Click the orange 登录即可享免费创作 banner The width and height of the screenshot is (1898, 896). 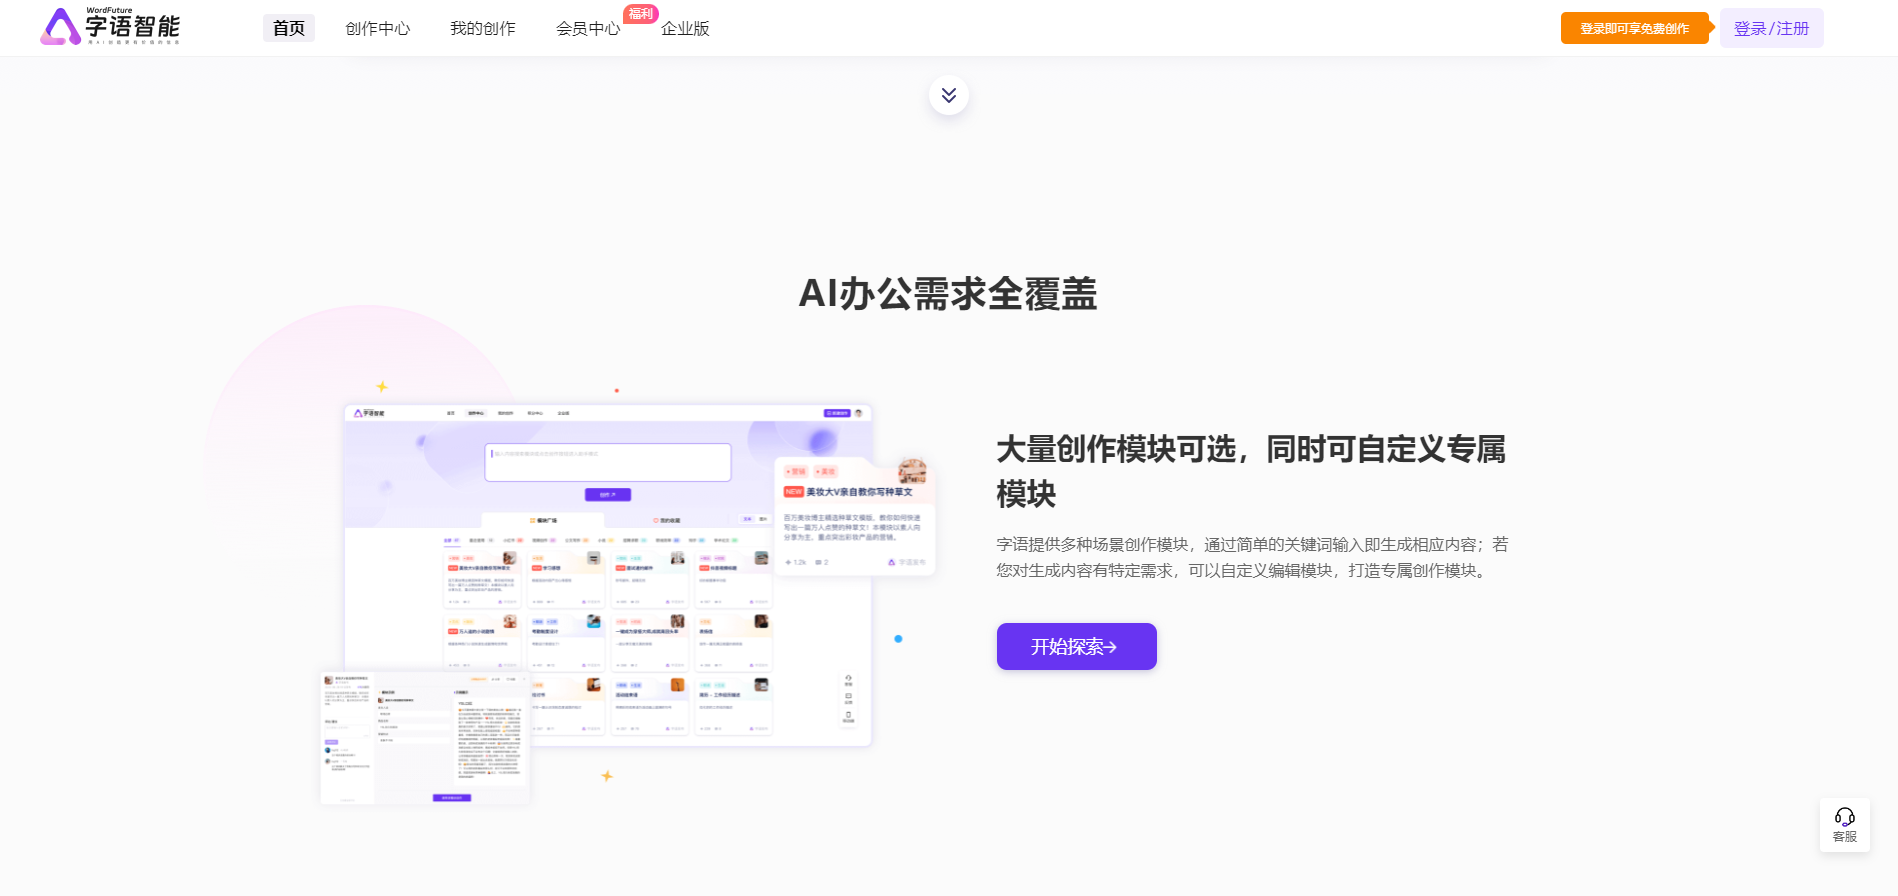[x=1636, y=28]
